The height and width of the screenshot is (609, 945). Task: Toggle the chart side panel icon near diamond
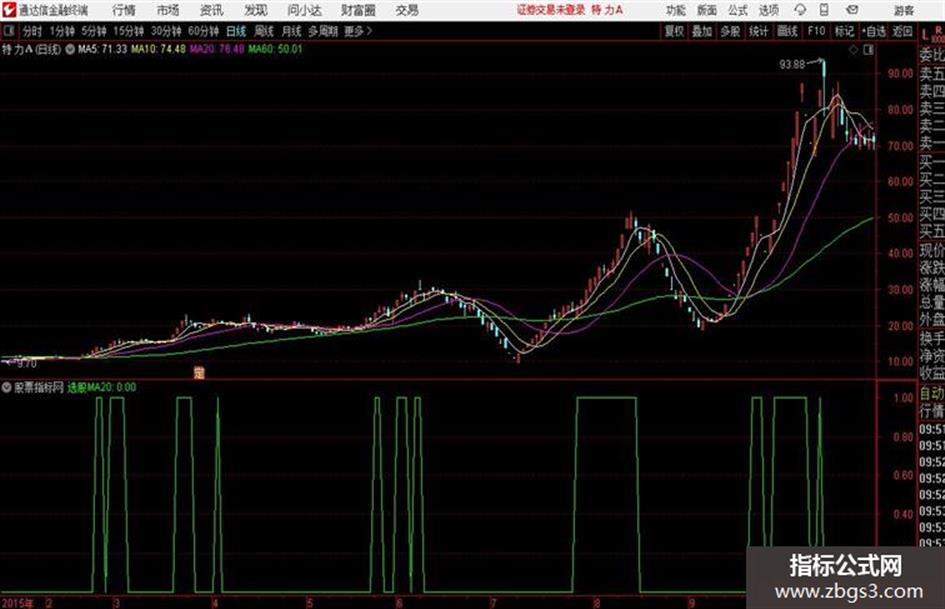868,50
